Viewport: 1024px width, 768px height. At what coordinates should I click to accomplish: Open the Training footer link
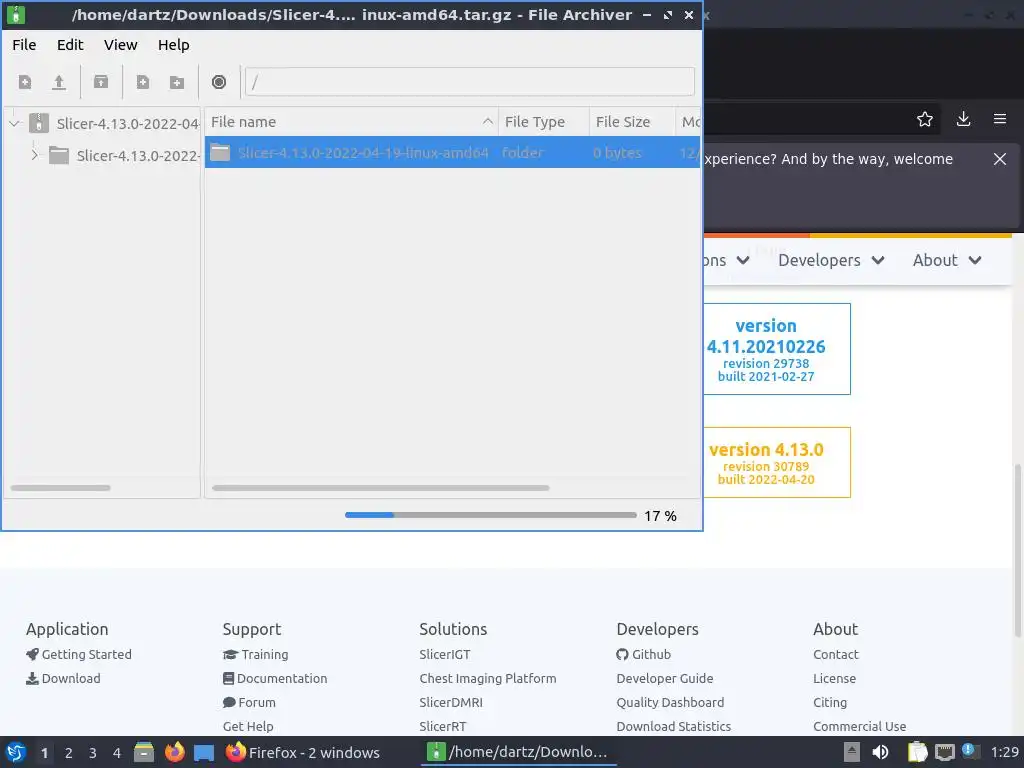pyautogui.click(x=255, y=654)
